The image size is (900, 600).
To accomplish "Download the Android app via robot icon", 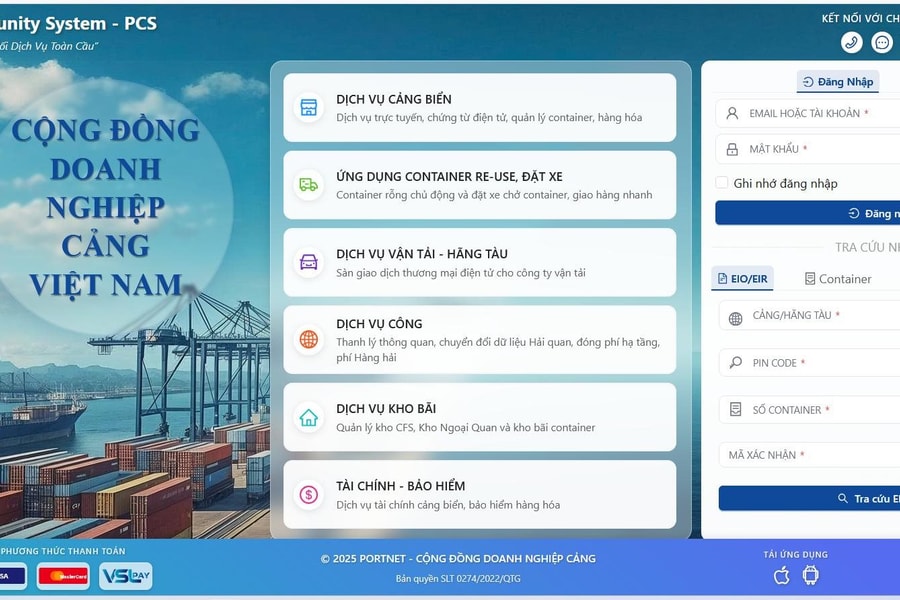I will click(811, 575).
